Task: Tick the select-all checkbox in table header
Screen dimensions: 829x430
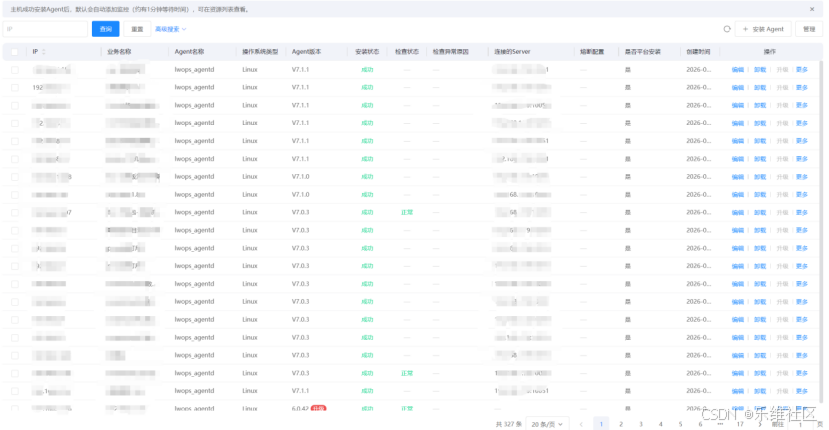Action: tap(15, 52)
